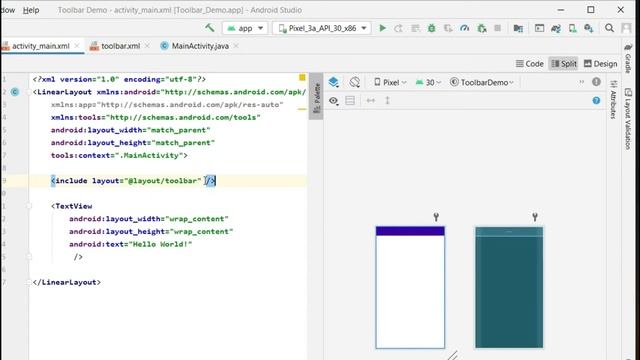Open the app run configuration dropdown
This screenshot has height=360, width=640.
245,28
